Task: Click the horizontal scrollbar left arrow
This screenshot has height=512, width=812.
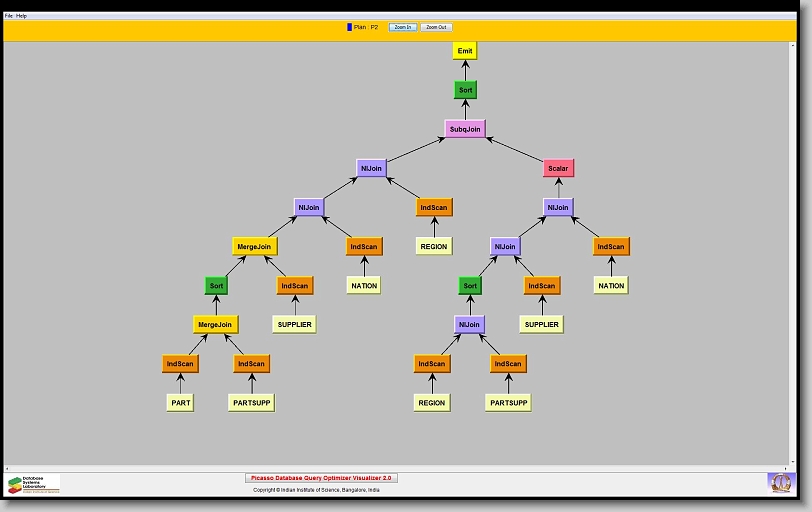Action: (7, 467)
